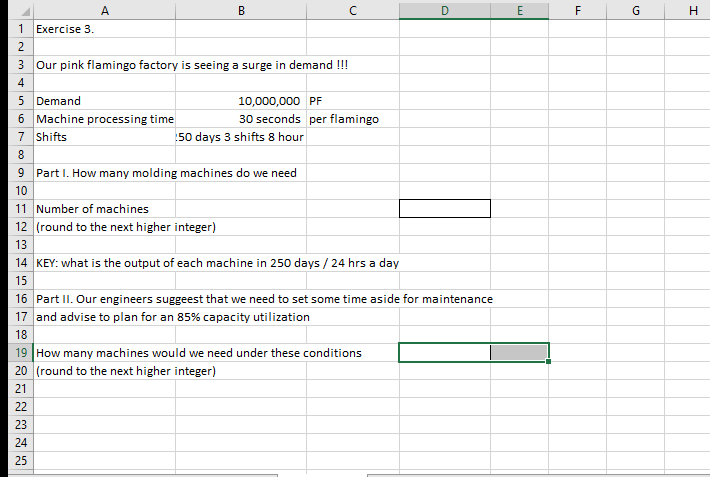Select column G header
This screenshot has width=710, height=477.
pos(635,10)
